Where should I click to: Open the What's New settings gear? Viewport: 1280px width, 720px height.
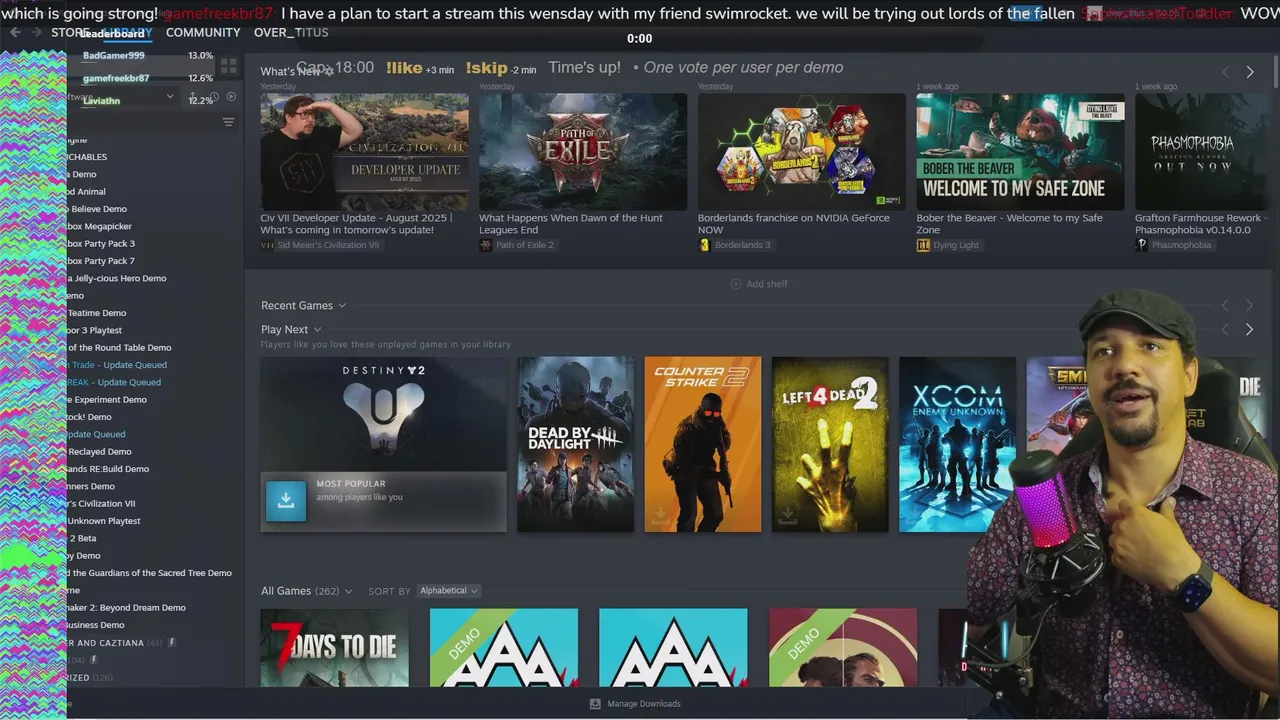[x=329, y=72]
